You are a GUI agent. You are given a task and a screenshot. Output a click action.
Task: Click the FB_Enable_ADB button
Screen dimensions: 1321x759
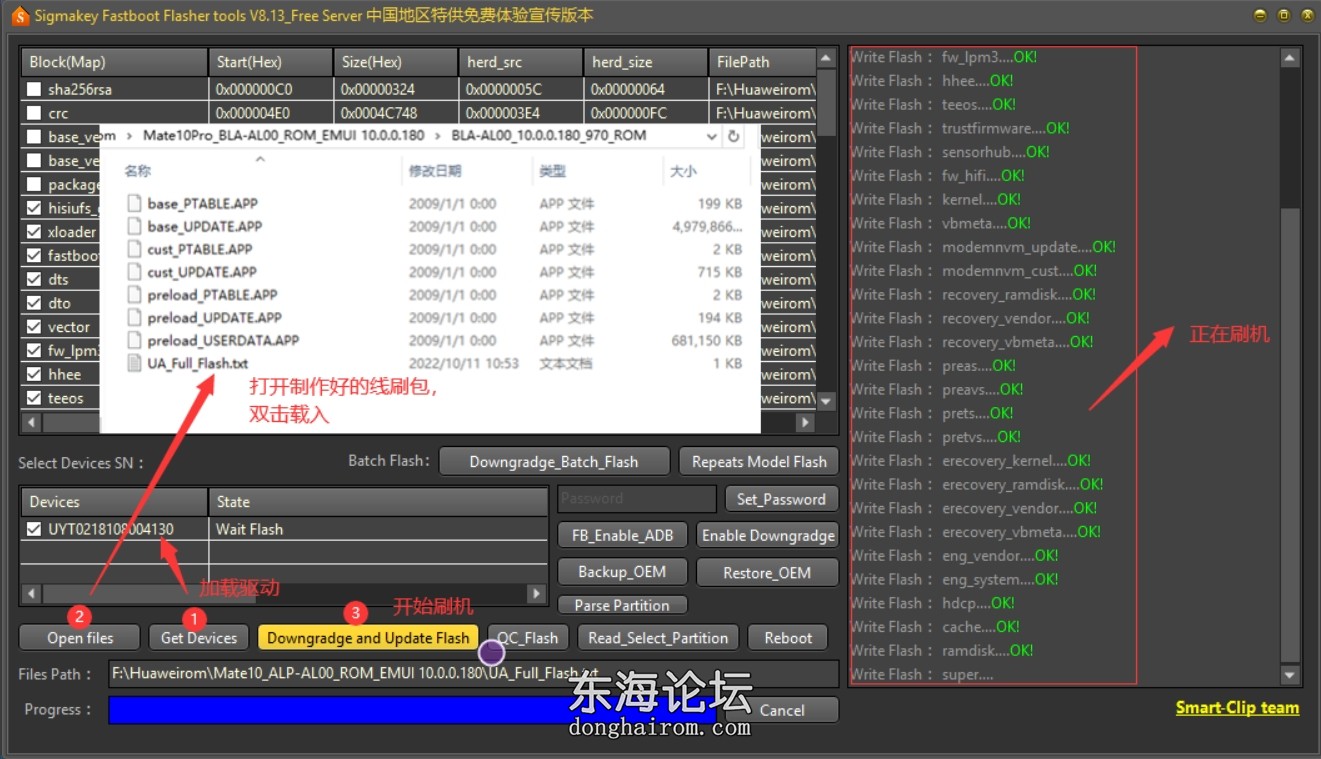(622, 536)
